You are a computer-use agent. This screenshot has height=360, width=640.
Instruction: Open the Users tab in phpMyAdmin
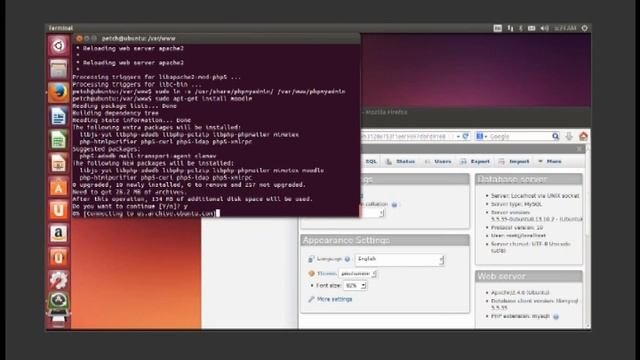point(438,162)
